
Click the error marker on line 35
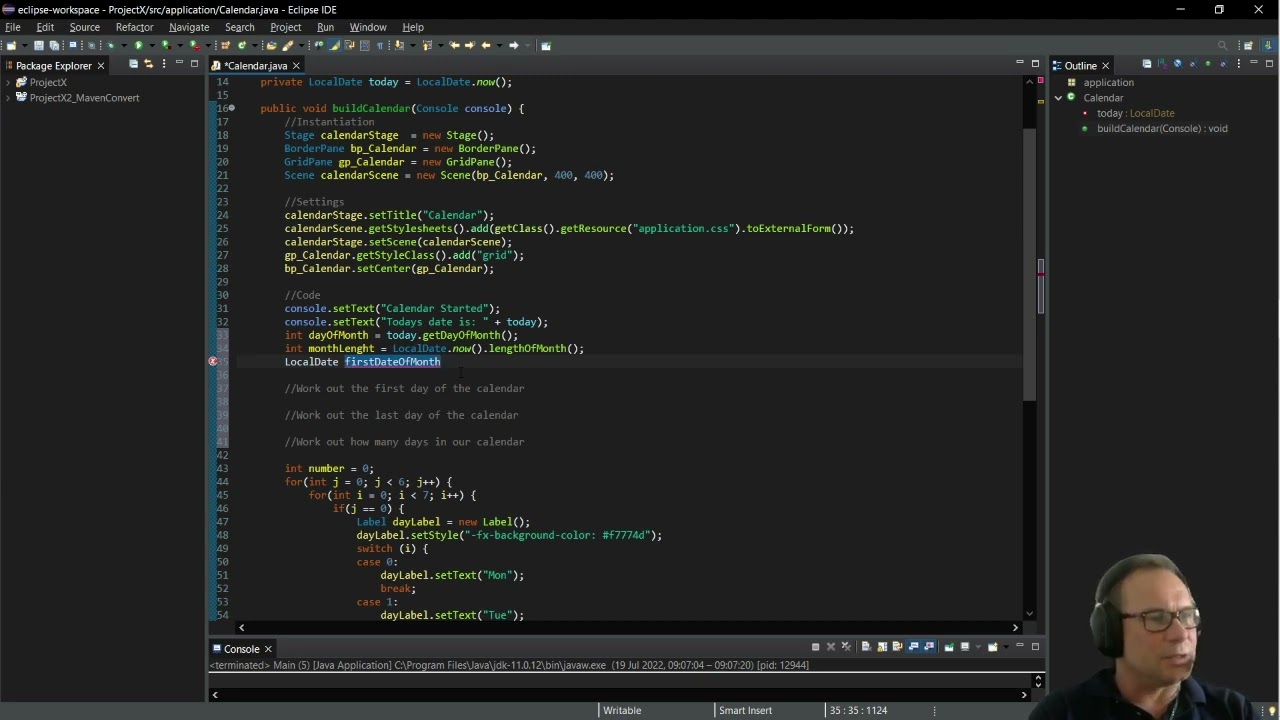pyautogui.click(x=213, y=362)
